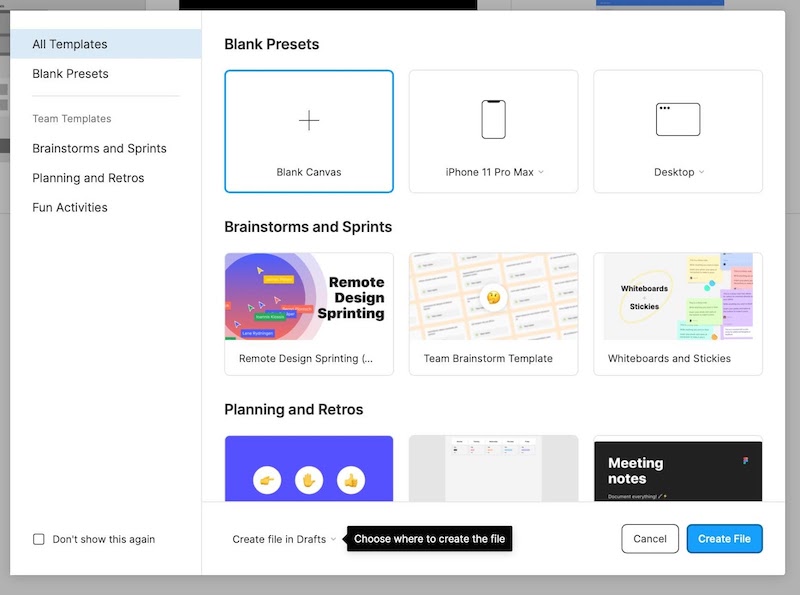
Task: Select the iPhone device outline icon
Action: pyautogui.click(x=493, y=120)
